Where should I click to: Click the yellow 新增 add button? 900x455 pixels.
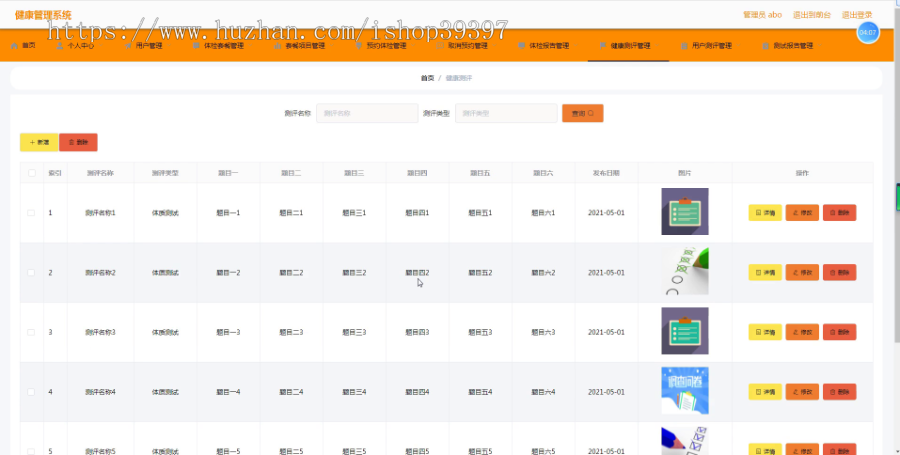click(39, 142)
